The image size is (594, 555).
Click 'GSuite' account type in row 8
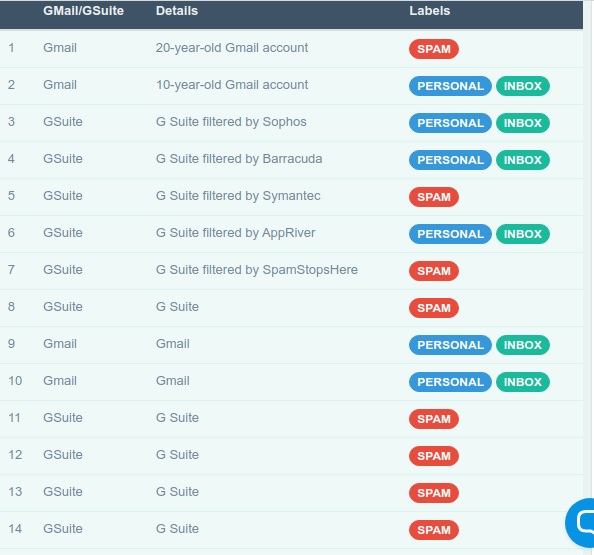coord(63,307)
